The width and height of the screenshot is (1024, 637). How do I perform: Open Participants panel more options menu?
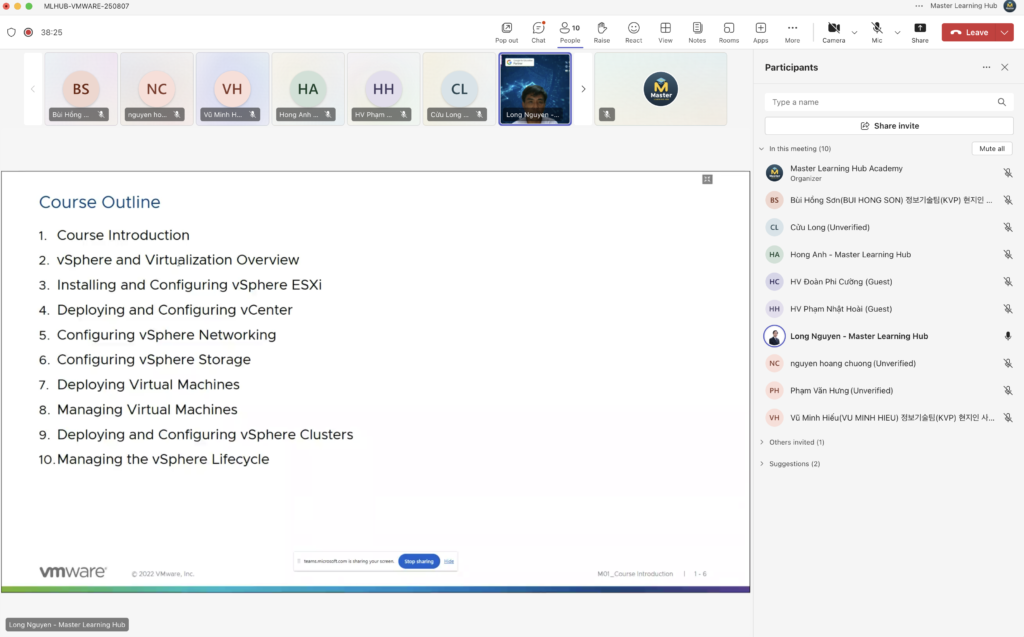[986, 67]
